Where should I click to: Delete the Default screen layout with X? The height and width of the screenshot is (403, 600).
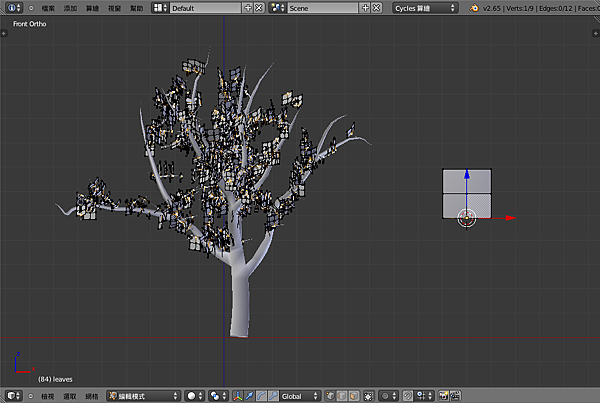coord(259,8)
